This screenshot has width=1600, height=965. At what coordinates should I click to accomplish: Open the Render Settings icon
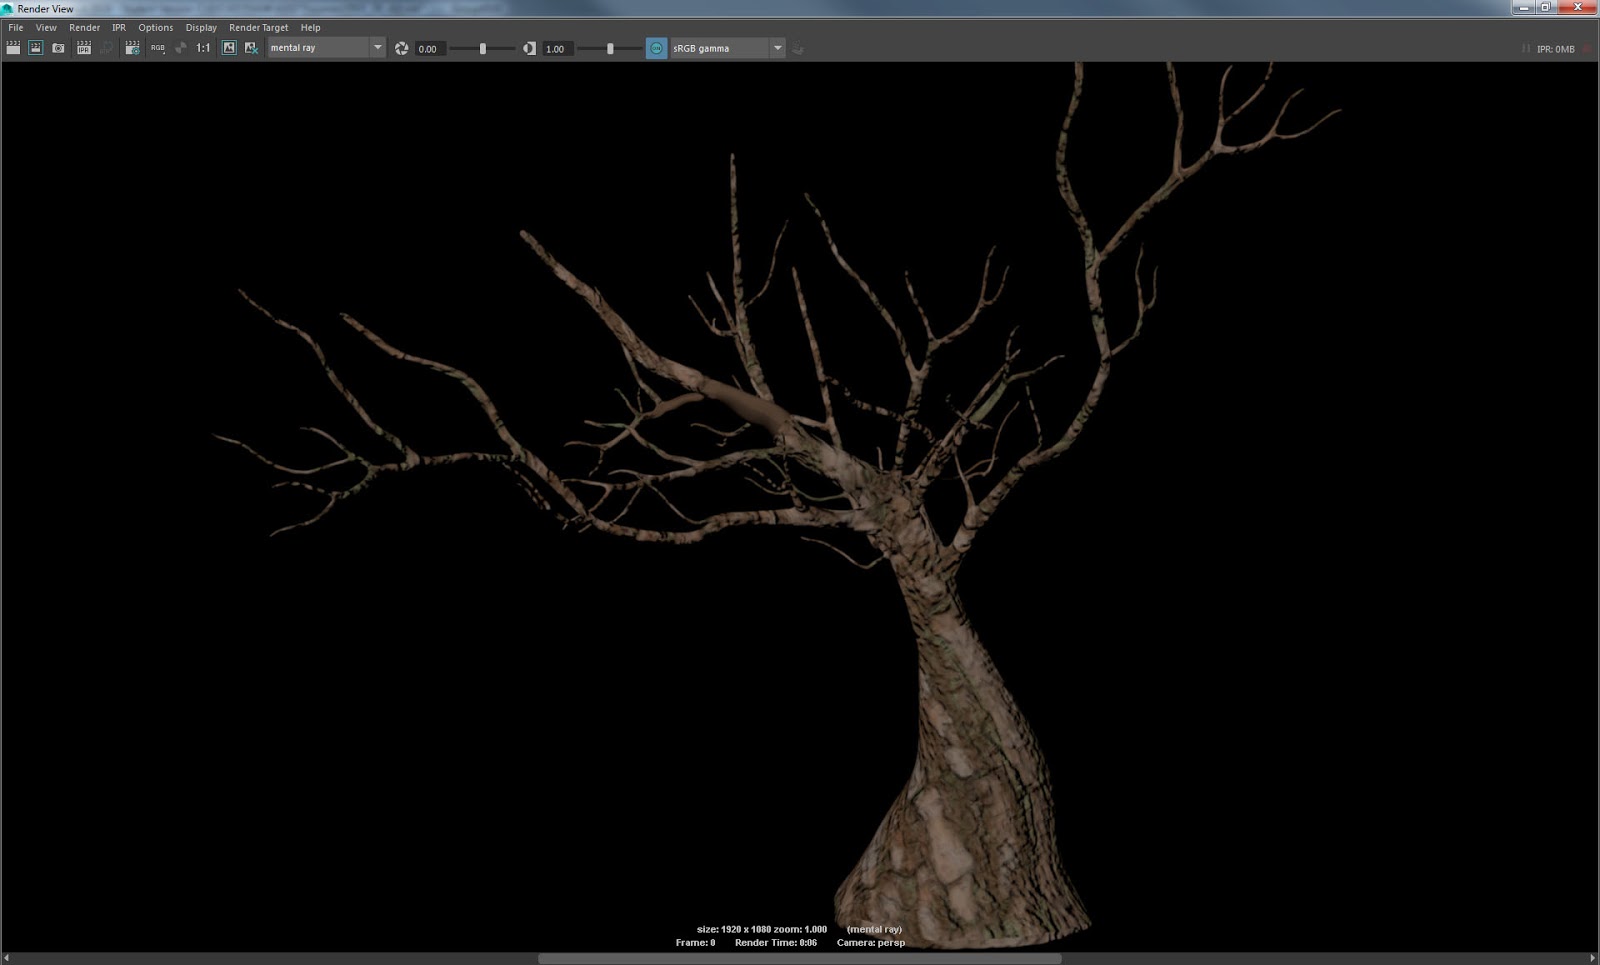coord(131,47)
